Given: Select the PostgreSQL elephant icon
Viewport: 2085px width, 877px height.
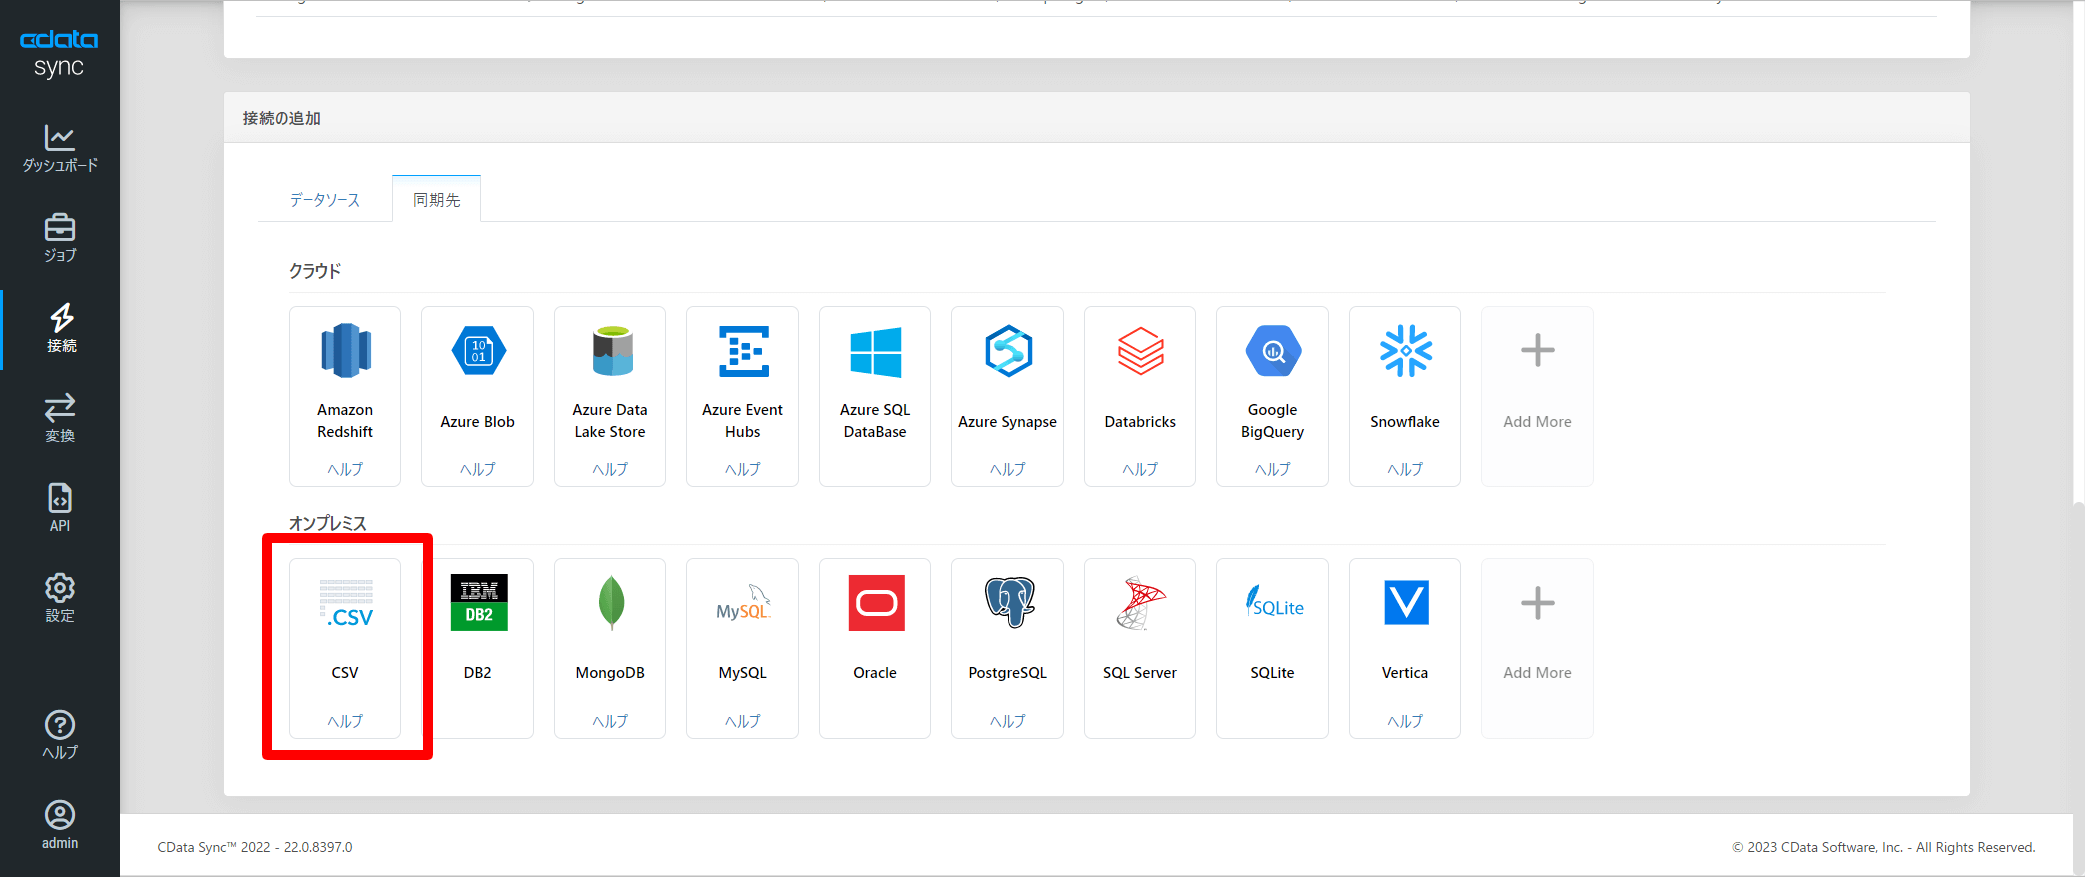Looking at the screenshot, I should [1007, 603].
